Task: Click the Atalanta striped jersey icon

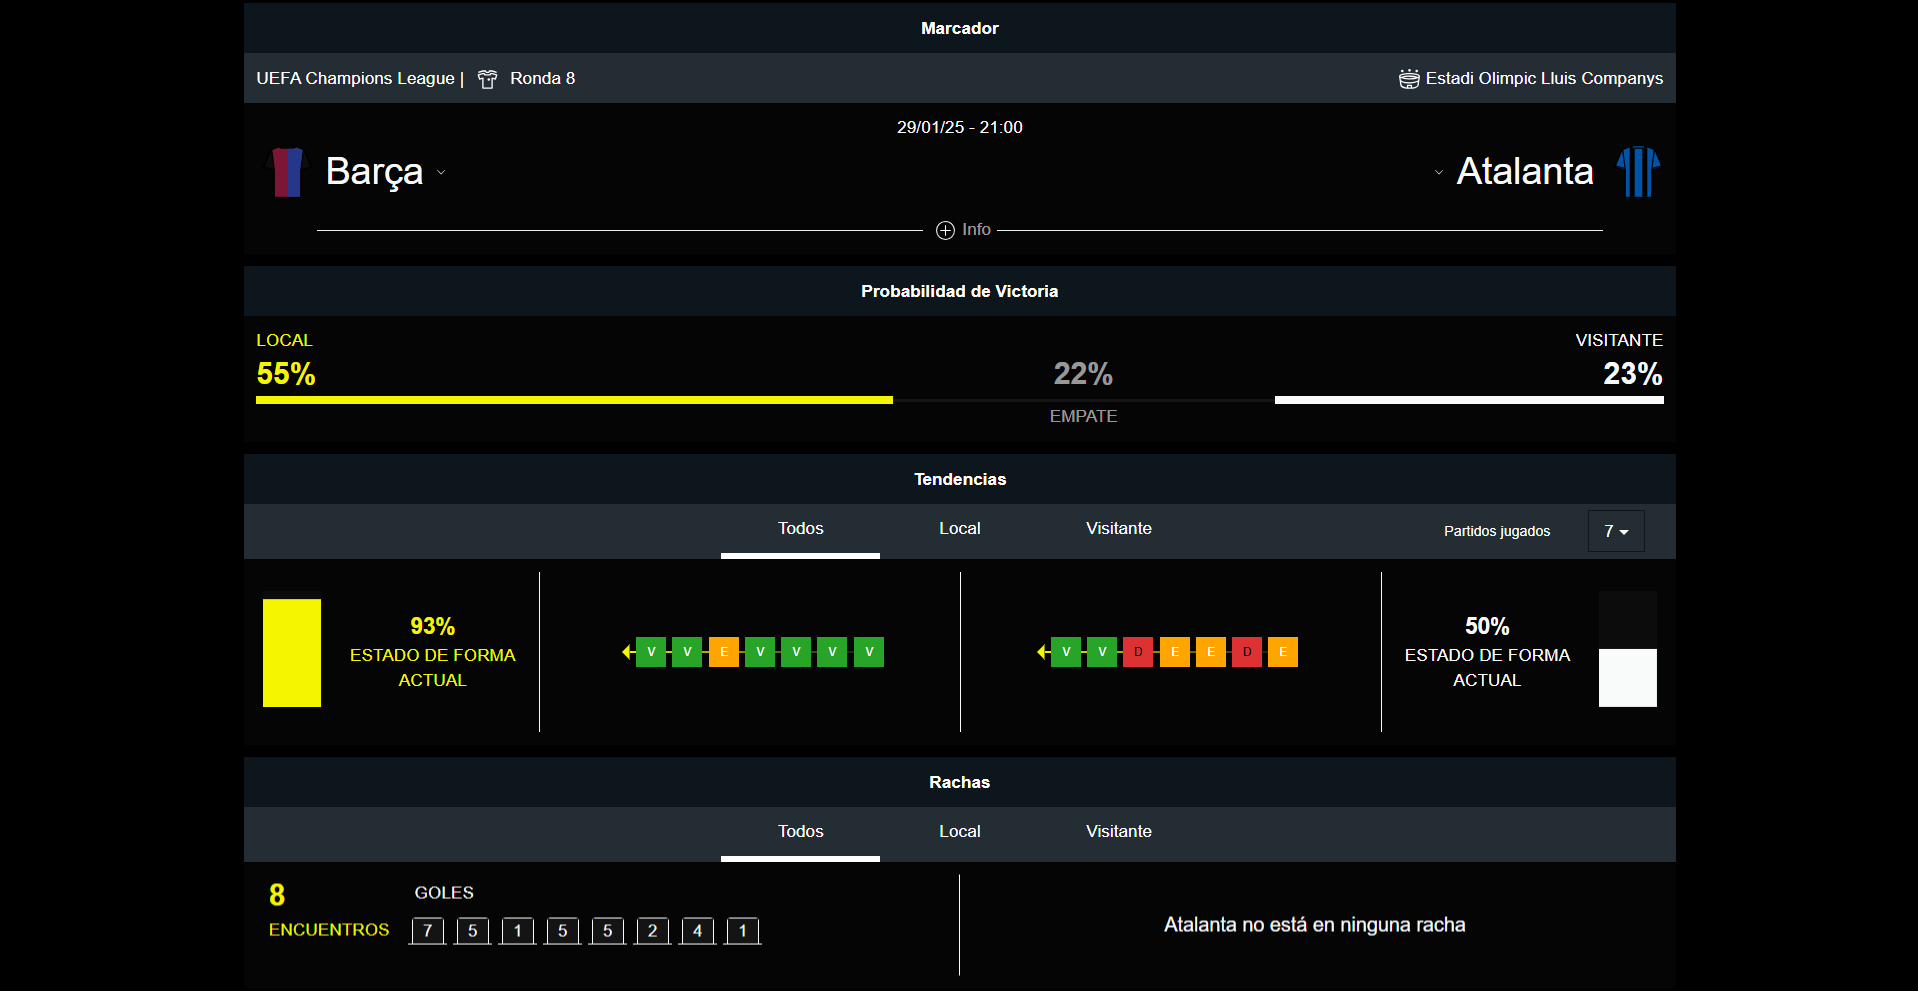Action: [1638, 172]
